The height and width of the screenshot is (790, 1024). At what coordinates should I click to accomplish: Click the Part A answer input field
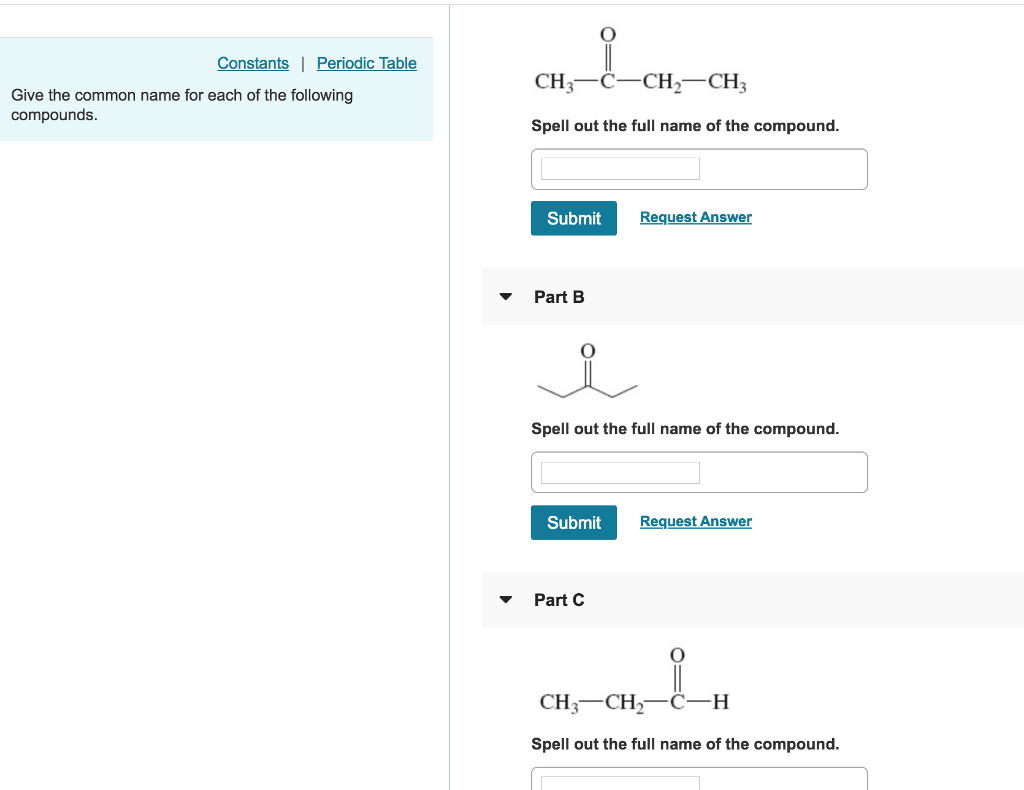(617, 168)
